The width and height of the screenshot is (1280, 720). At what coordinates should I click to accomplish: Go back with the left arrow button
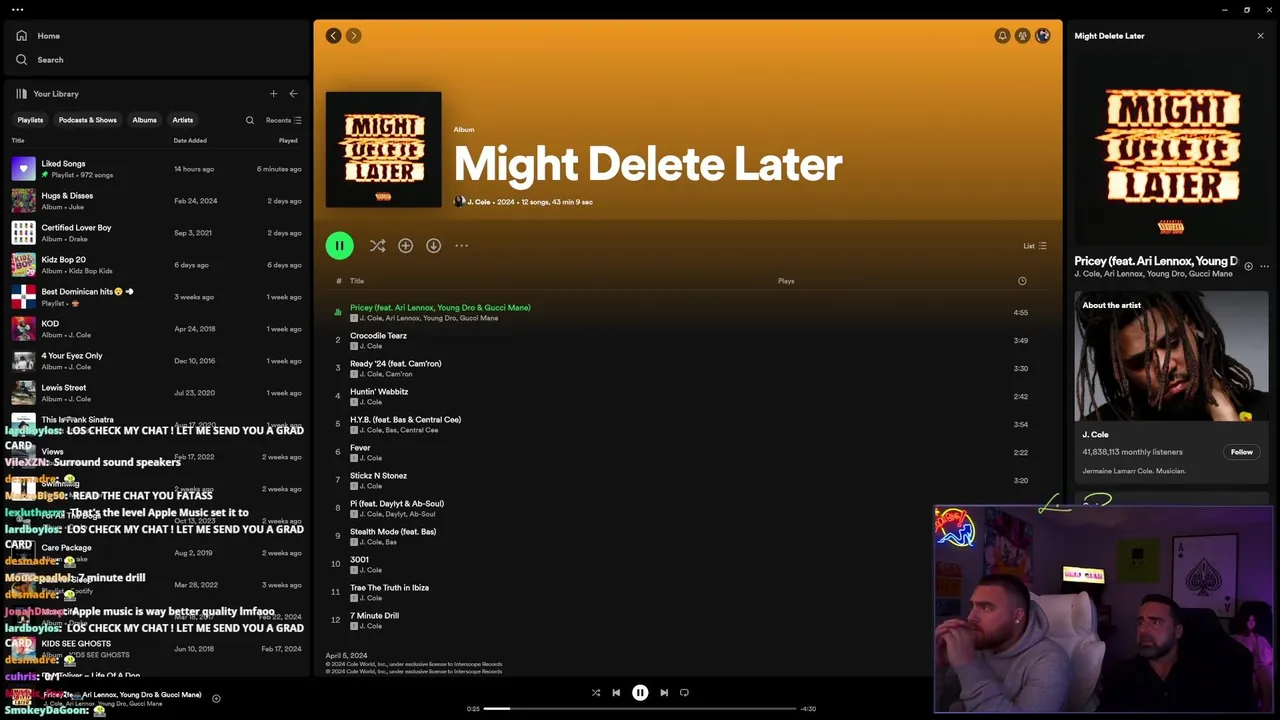tap(333, 36)
